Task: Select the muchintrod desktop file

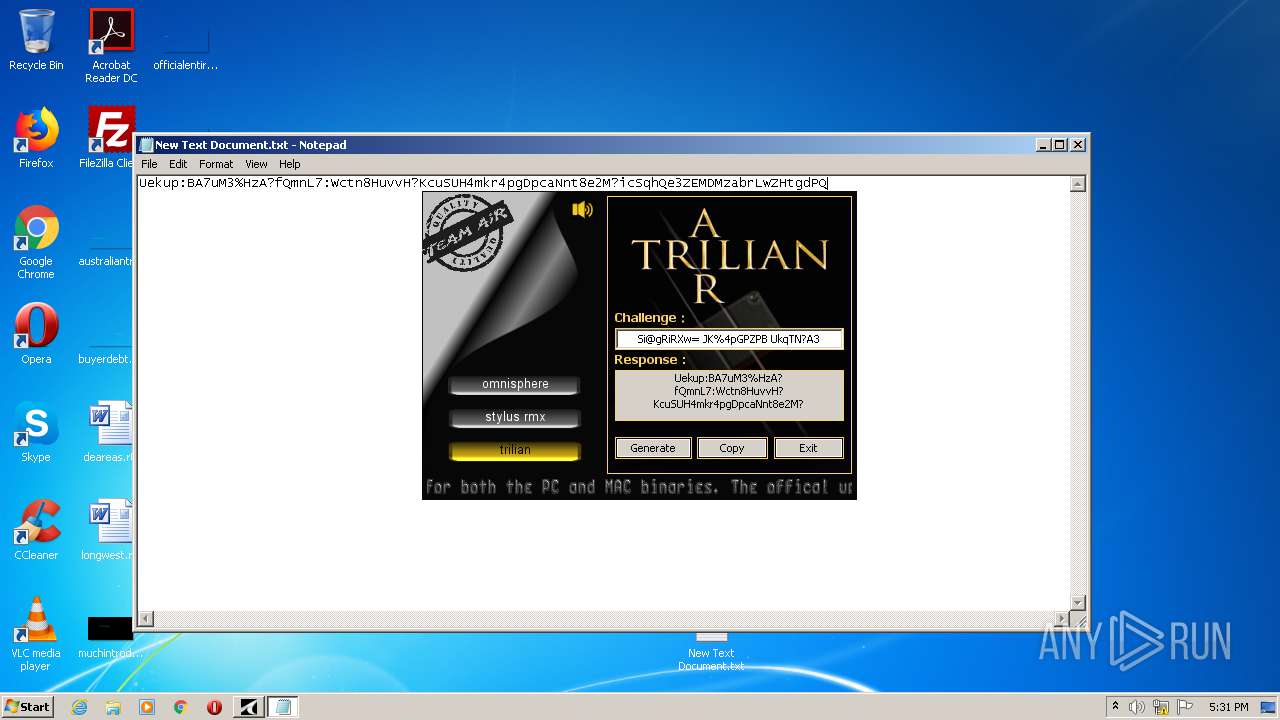Action: [x=109, y=636]
